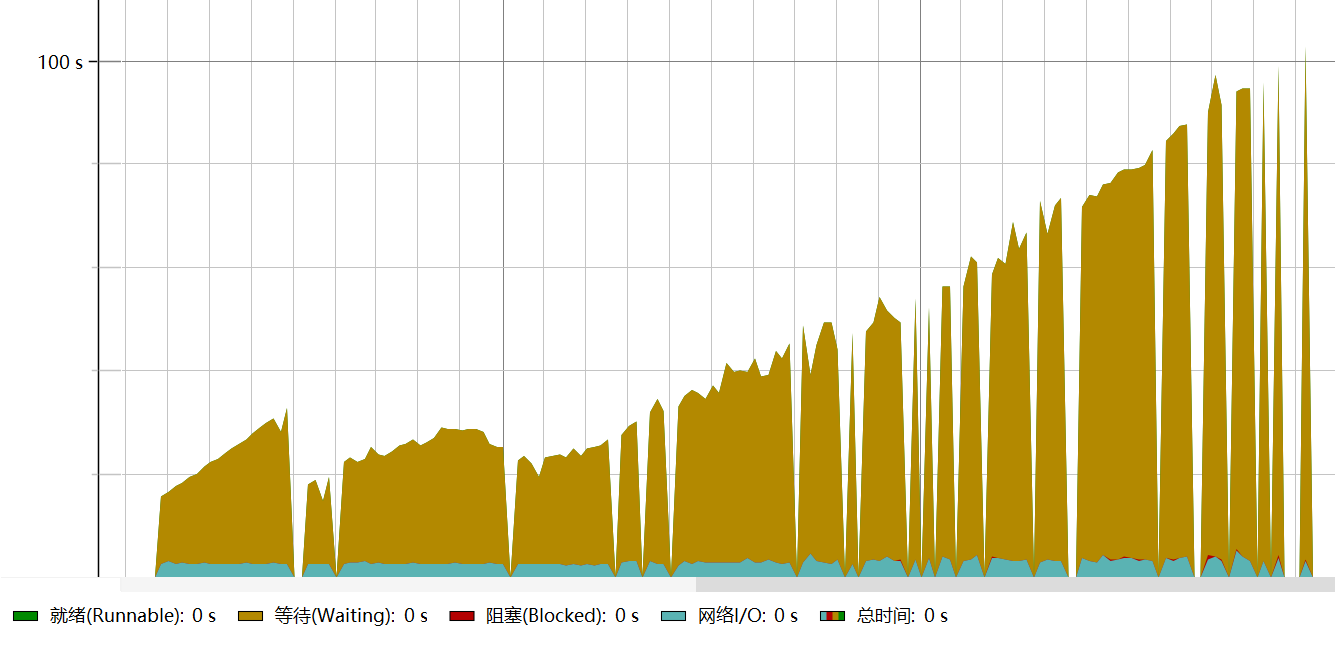Select the 总时间 legend label

[x=886, y=616]
